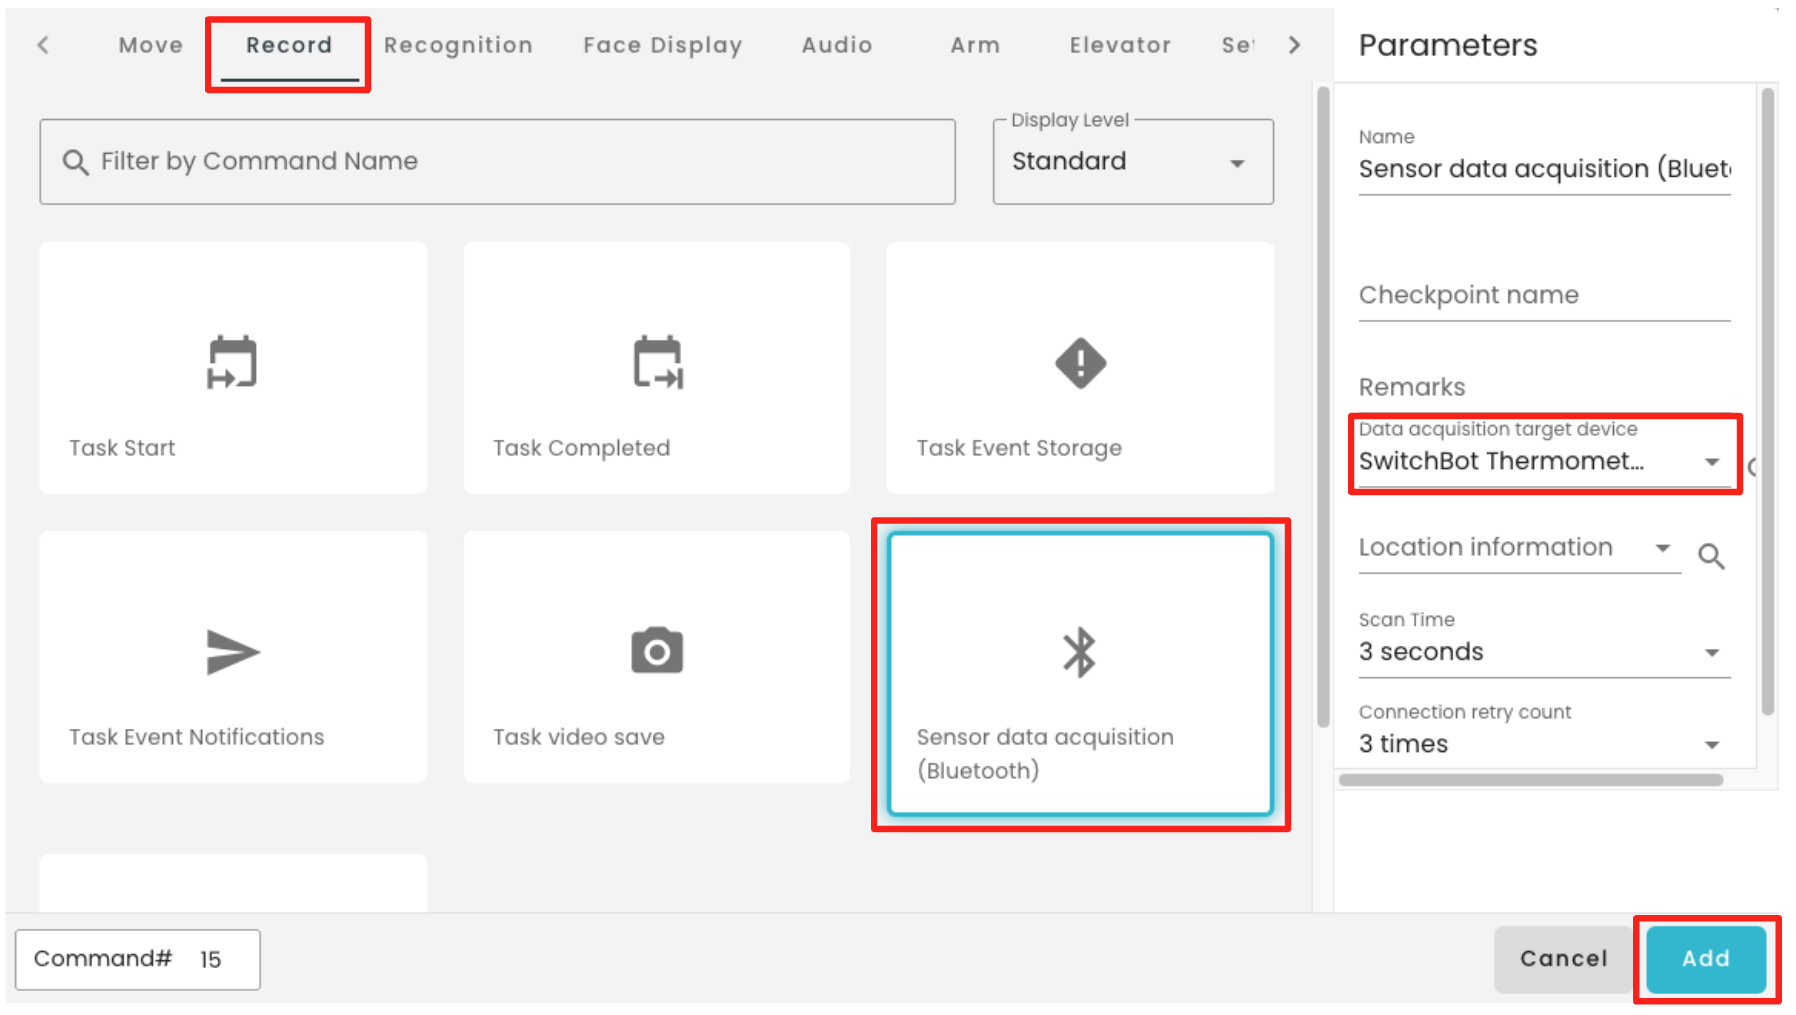
Task: Click the Add button
Action: (1706, 958)
